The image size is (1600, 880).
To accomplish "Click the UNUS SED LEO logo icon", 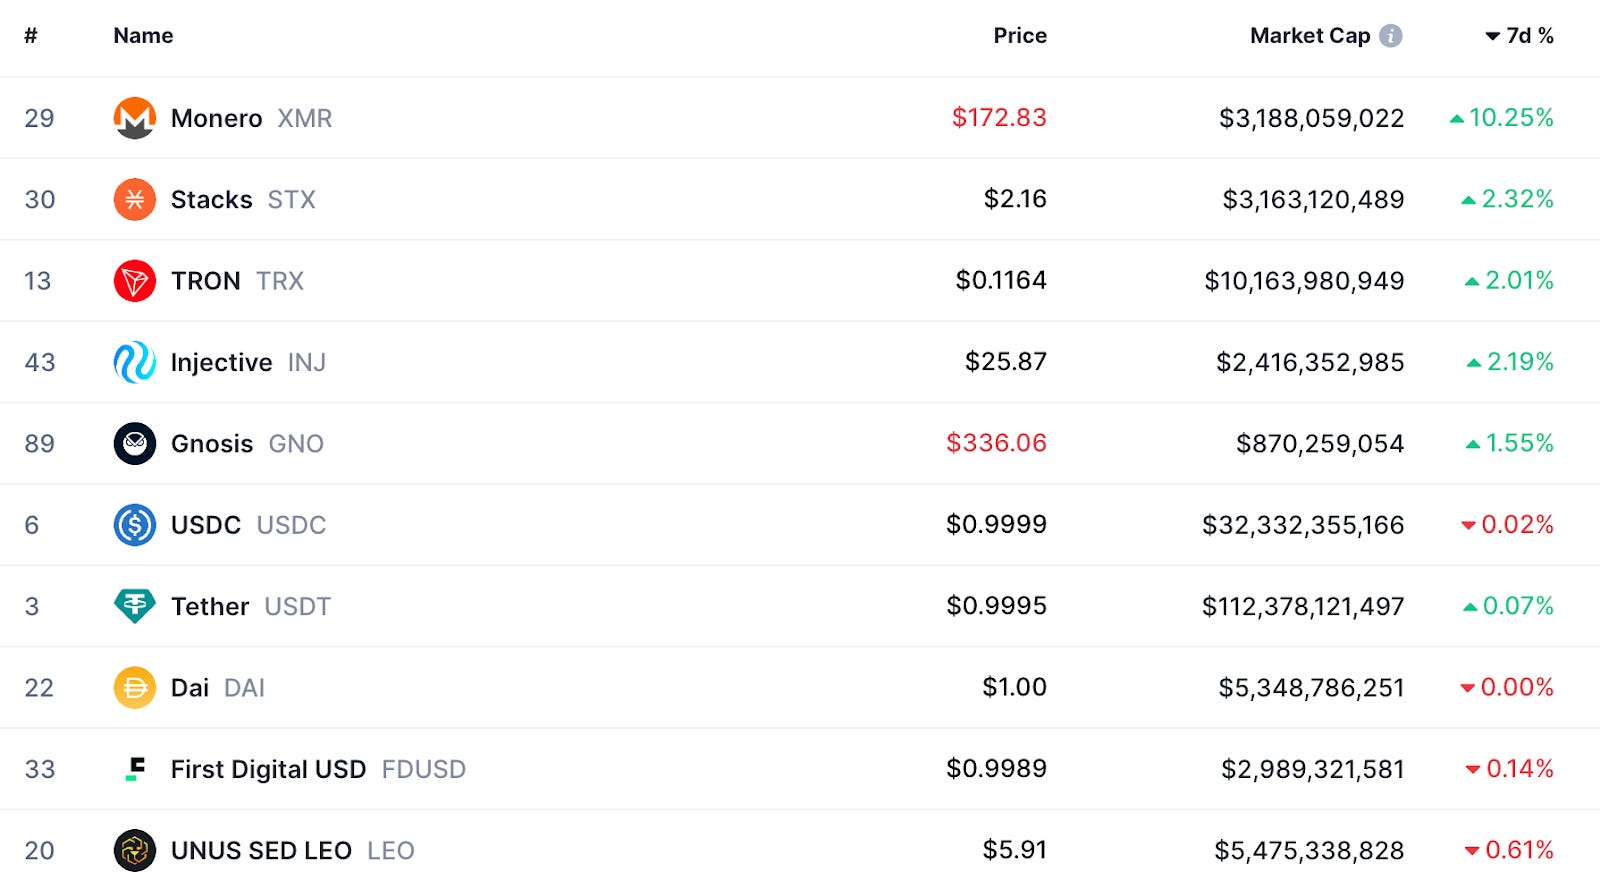I will point(134,851).
